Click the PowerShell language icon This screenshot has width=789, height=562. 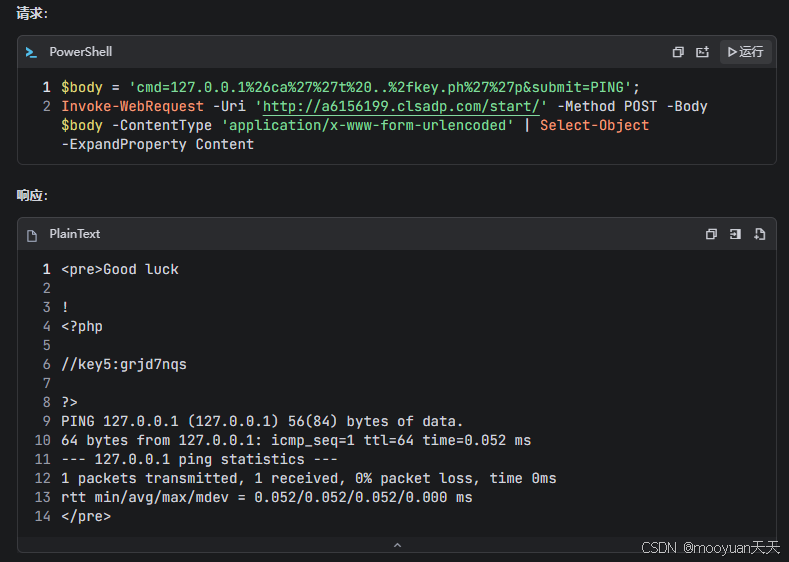coord(31,52)
